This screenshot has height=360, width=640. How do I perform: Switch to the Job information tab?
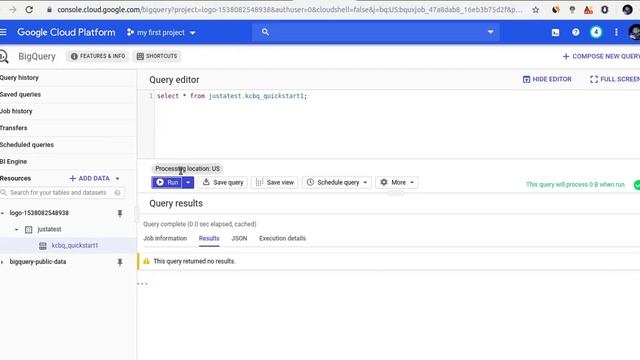(165, 238)
